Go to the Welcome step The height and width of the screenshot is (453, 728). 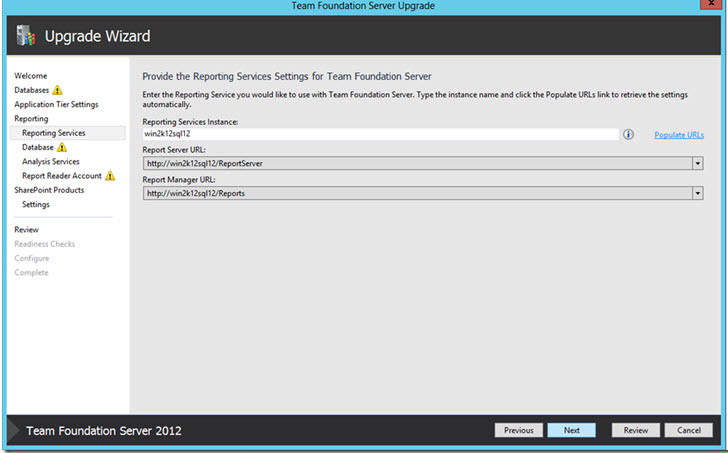[x=31, y=76]
